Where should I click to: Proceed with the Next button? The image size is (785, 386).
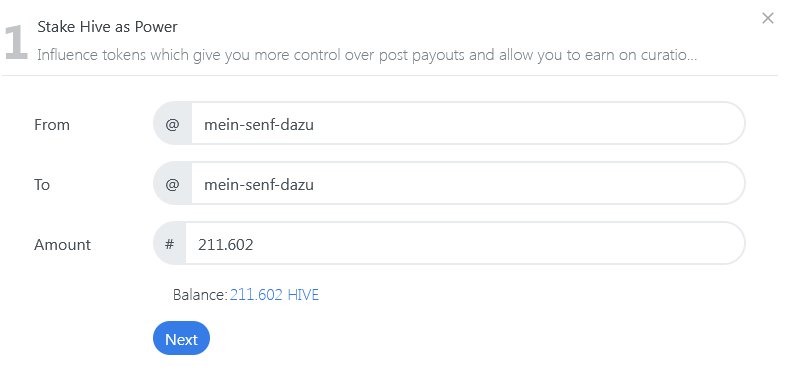coord(181,338)
